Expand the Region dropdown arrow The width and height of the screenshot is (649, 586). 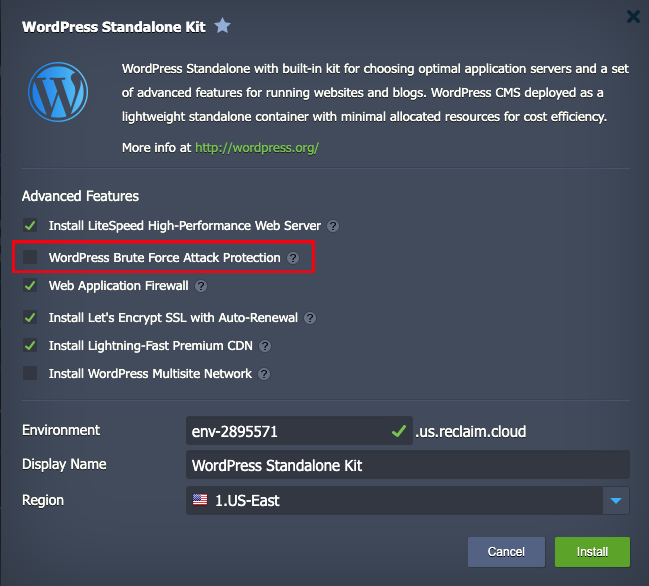[616, 501]
